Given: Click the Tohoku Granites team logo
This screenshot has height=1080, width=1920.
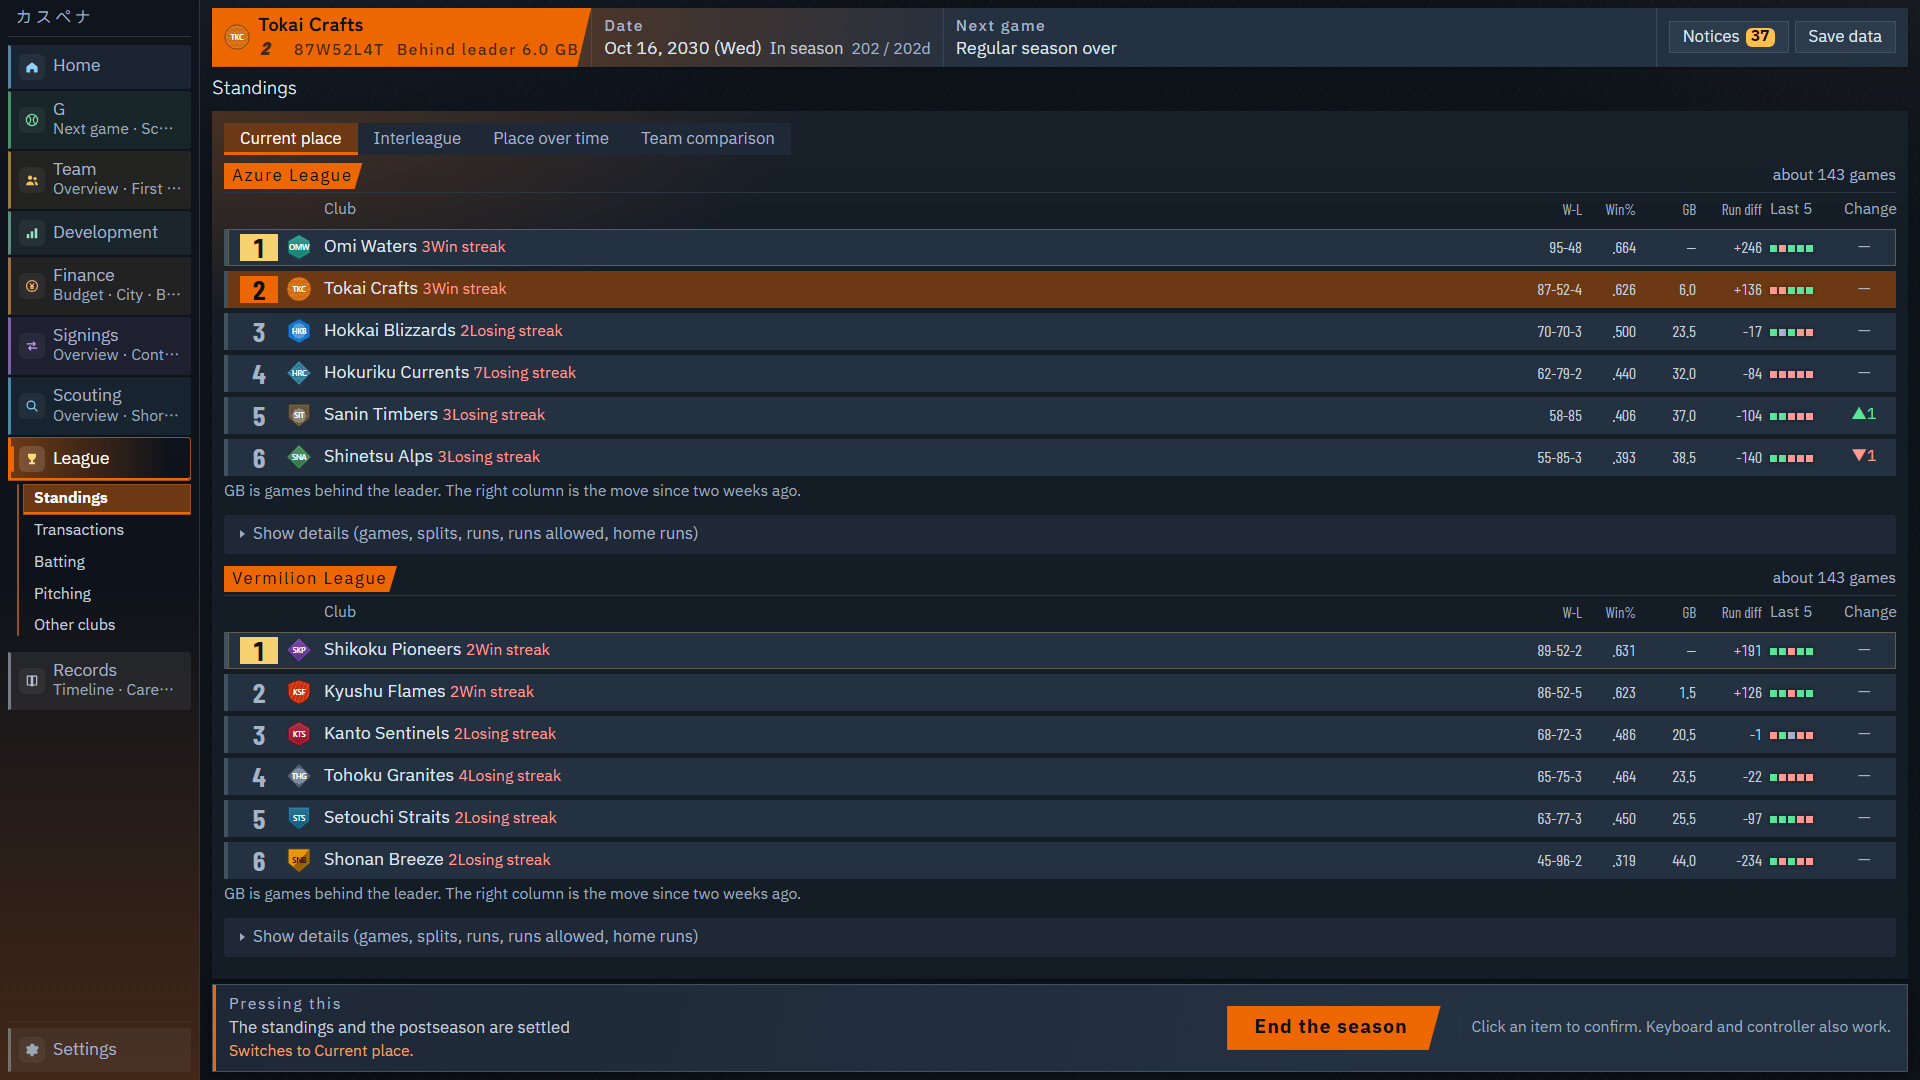Looking at the screenshot, I should 299,776.
